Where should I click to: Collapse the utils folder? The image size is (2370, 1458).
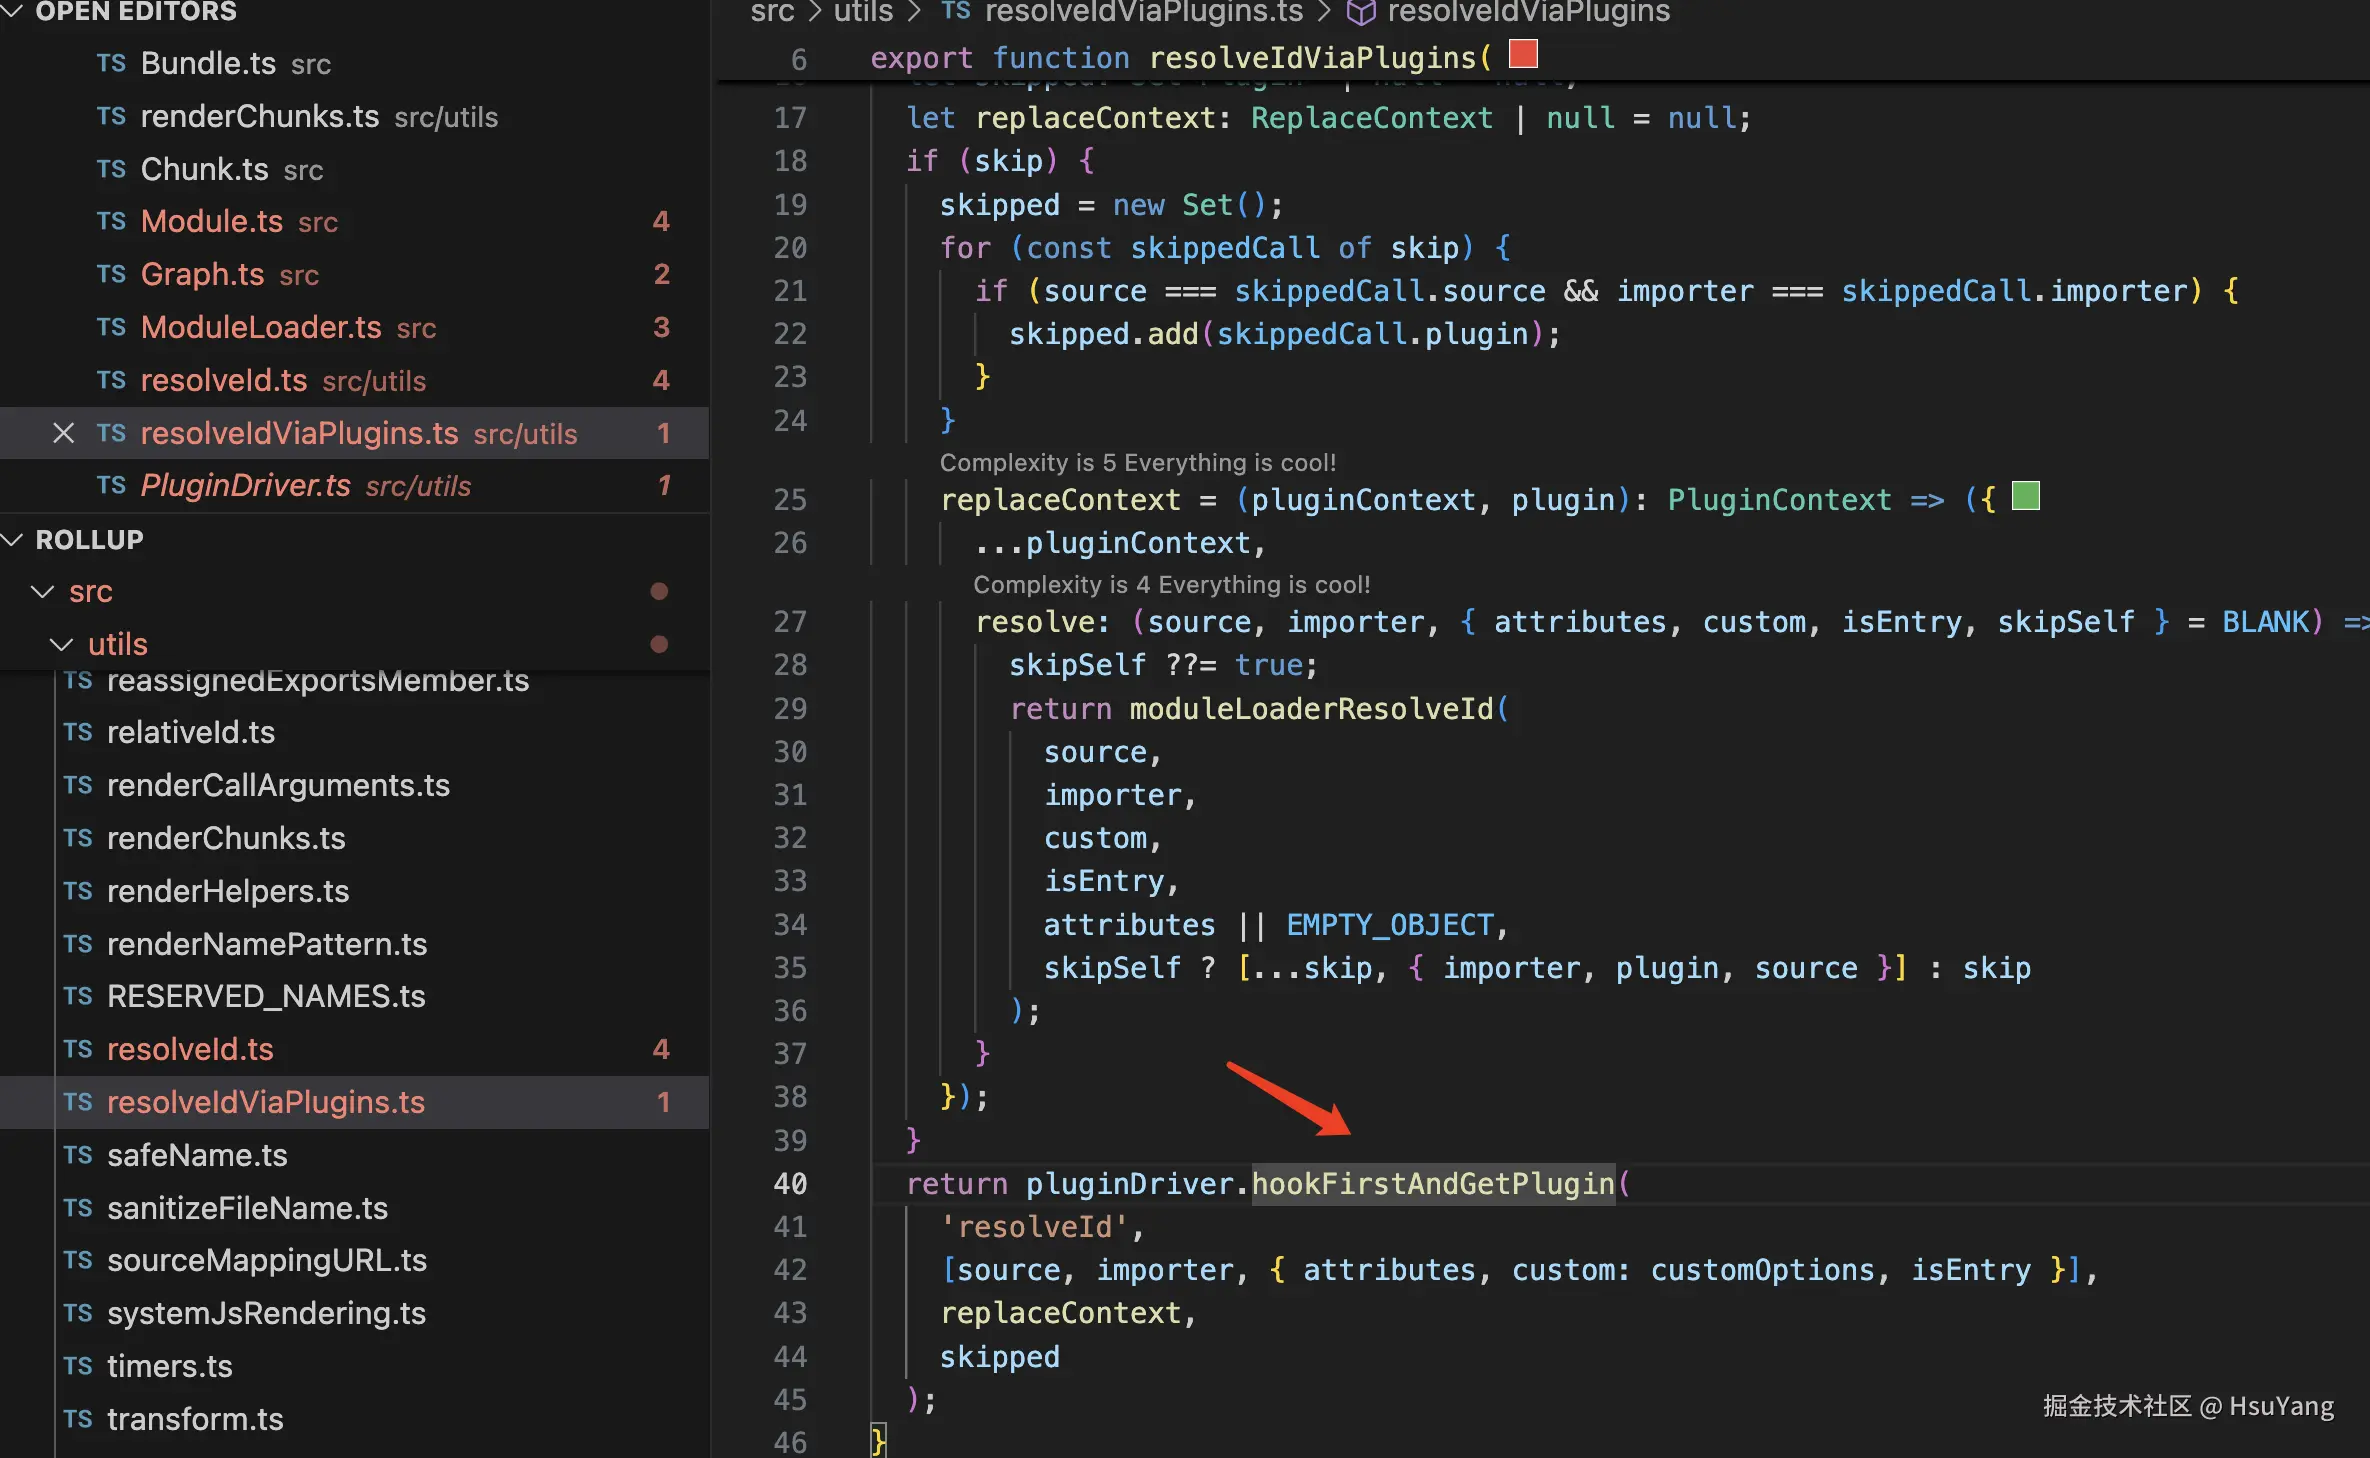[61, 644]
